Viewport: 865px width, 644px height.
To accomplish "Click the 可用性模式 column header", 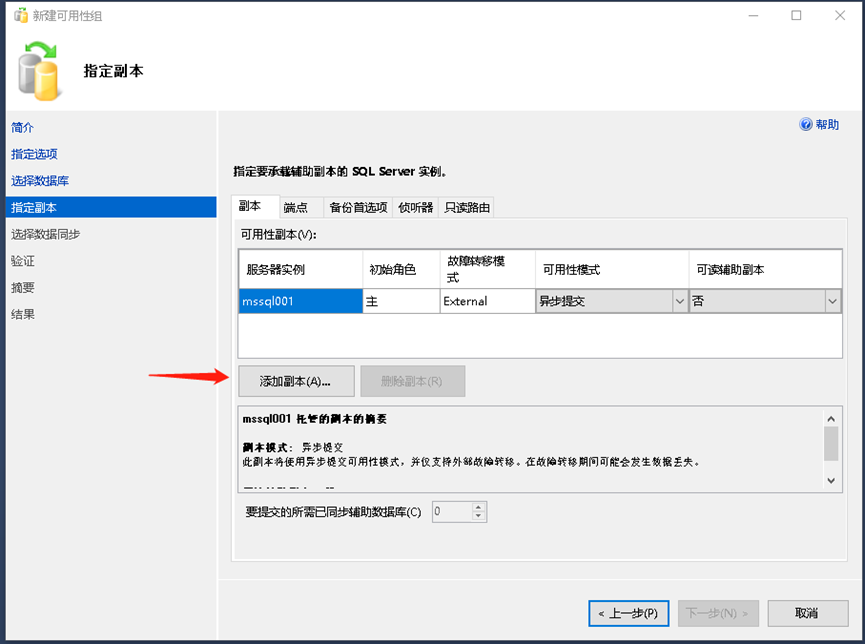I will [612, 269].
